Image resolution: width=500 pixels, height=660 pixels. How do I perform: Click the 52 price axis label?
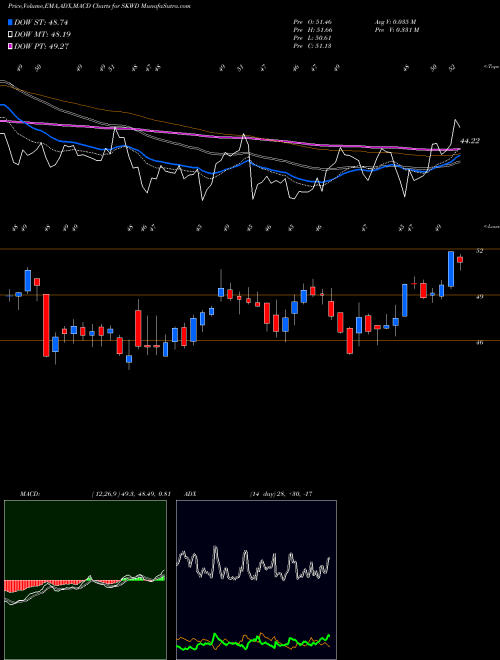(x=479, y=250)
